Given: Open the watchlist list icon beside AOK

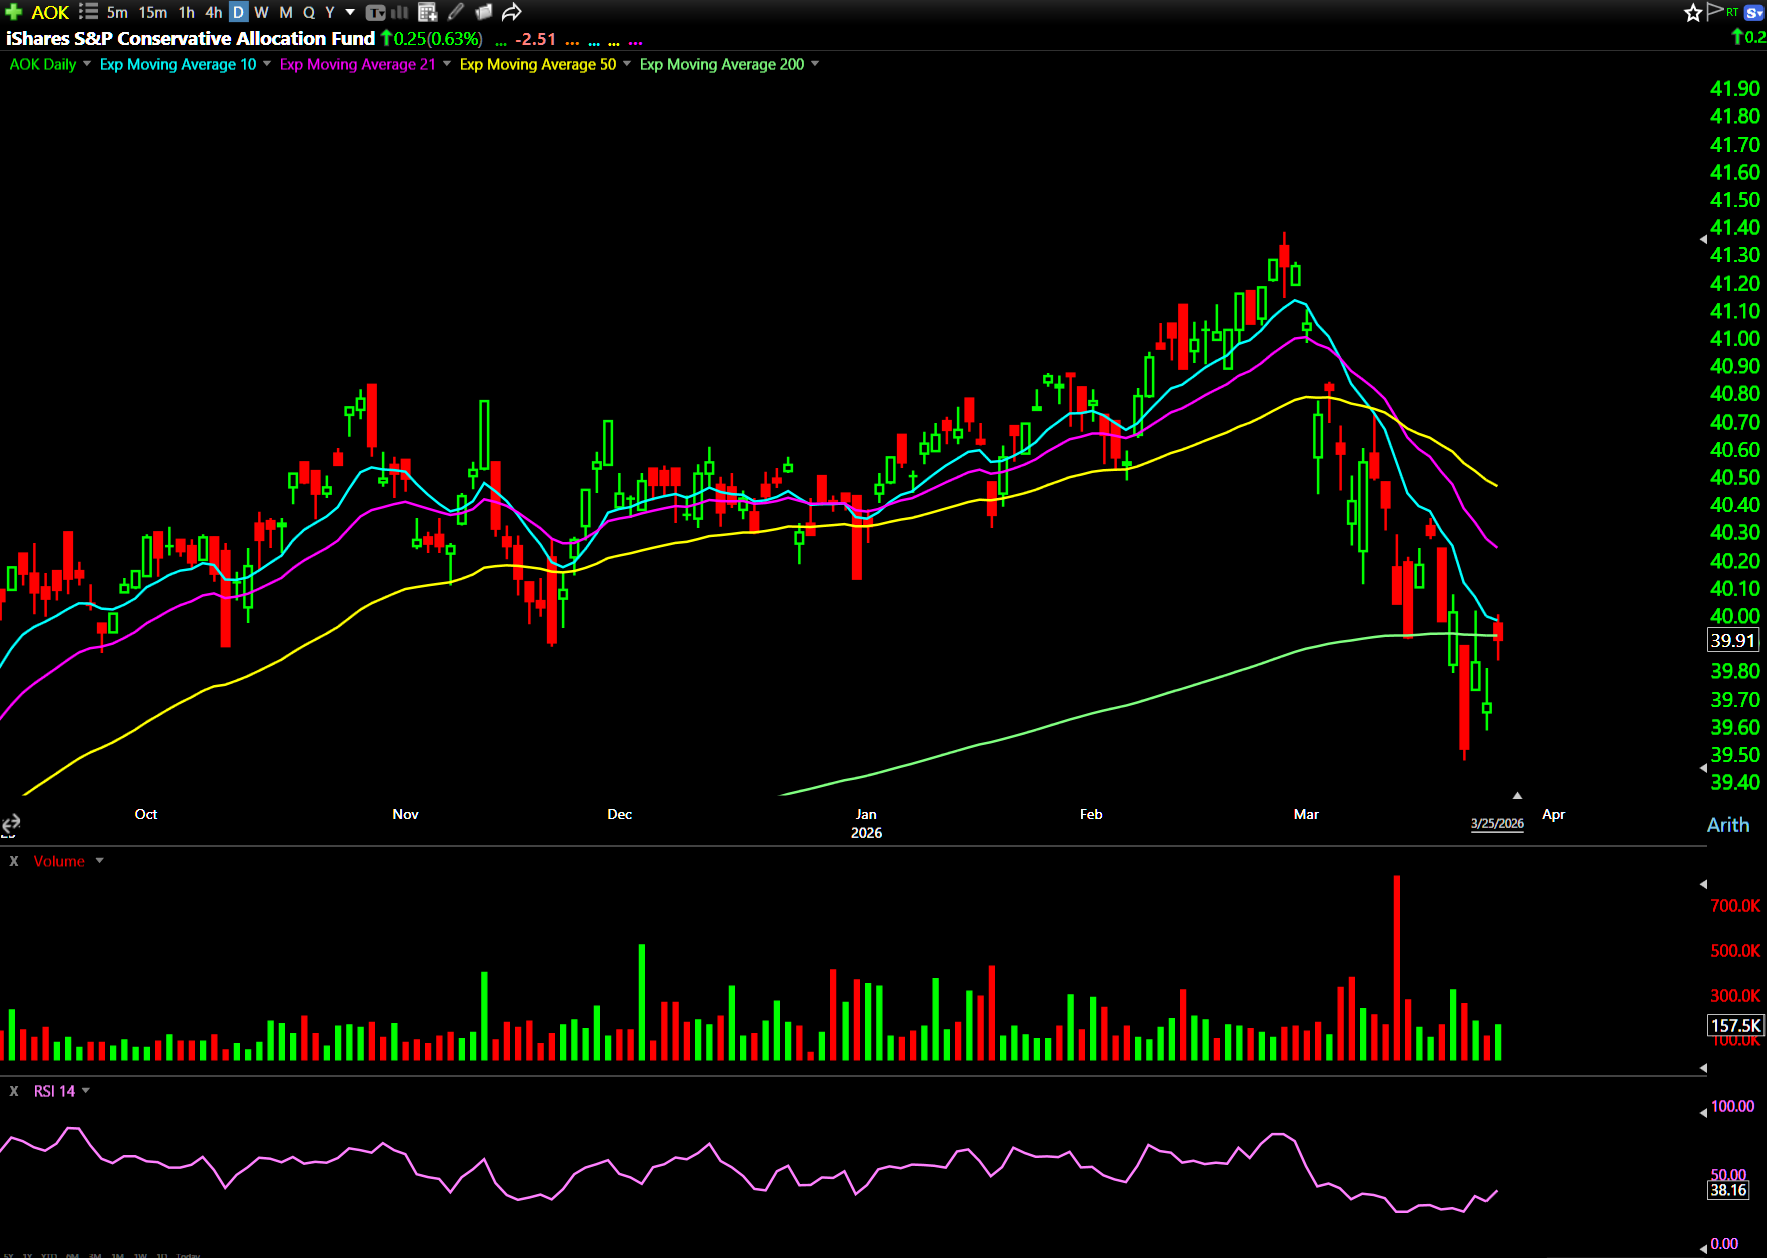Looking at the screenshot, I should (x=88, y=12).
